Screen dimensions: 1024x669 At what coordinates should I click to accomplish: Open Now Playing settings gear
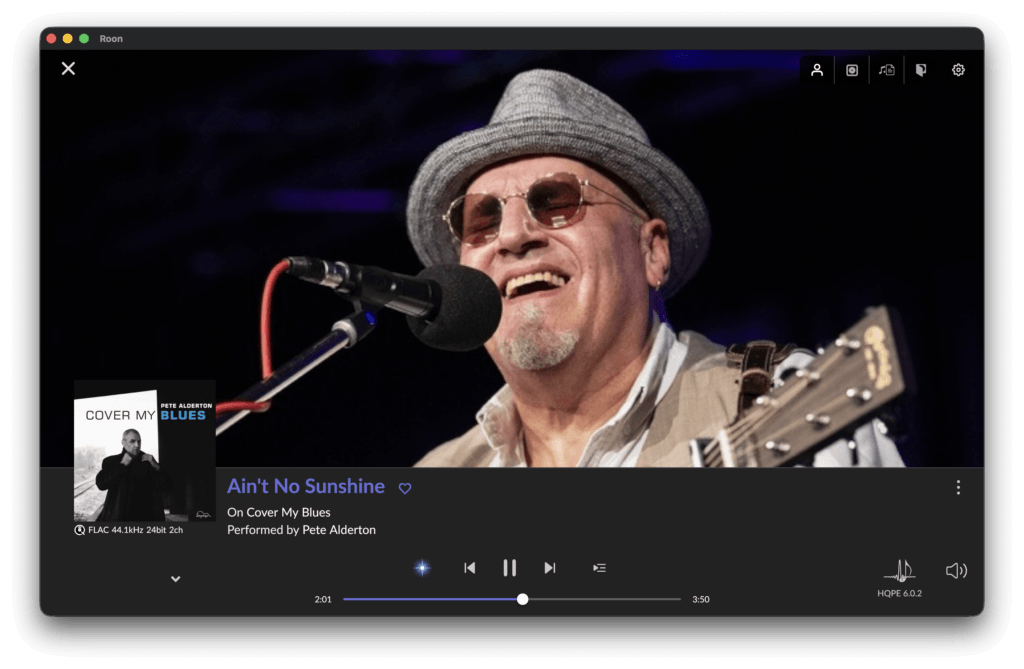click(x=957, y=70)
